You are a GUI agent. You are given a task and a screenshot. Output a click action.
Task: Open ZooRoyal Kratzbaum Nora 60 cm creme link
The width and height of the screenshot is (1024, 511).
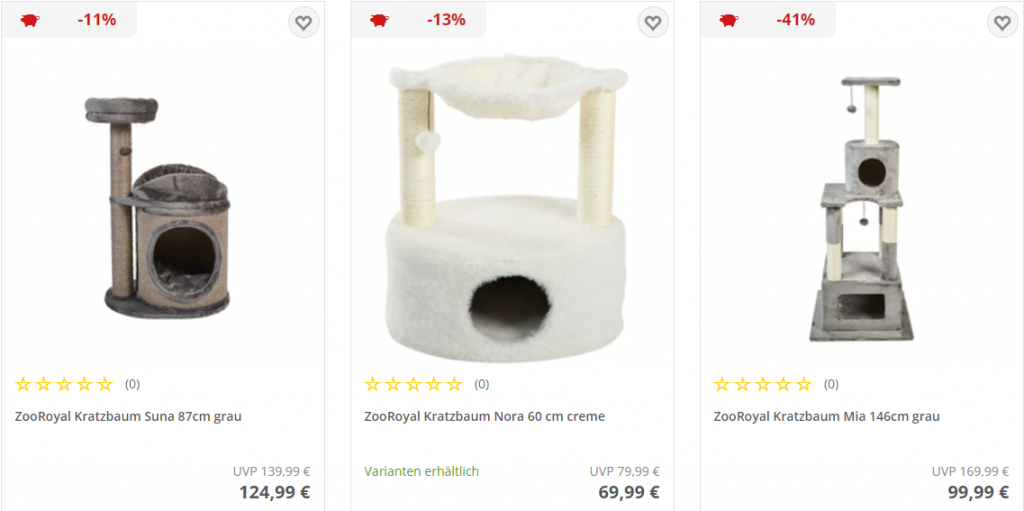pos(485,416)
